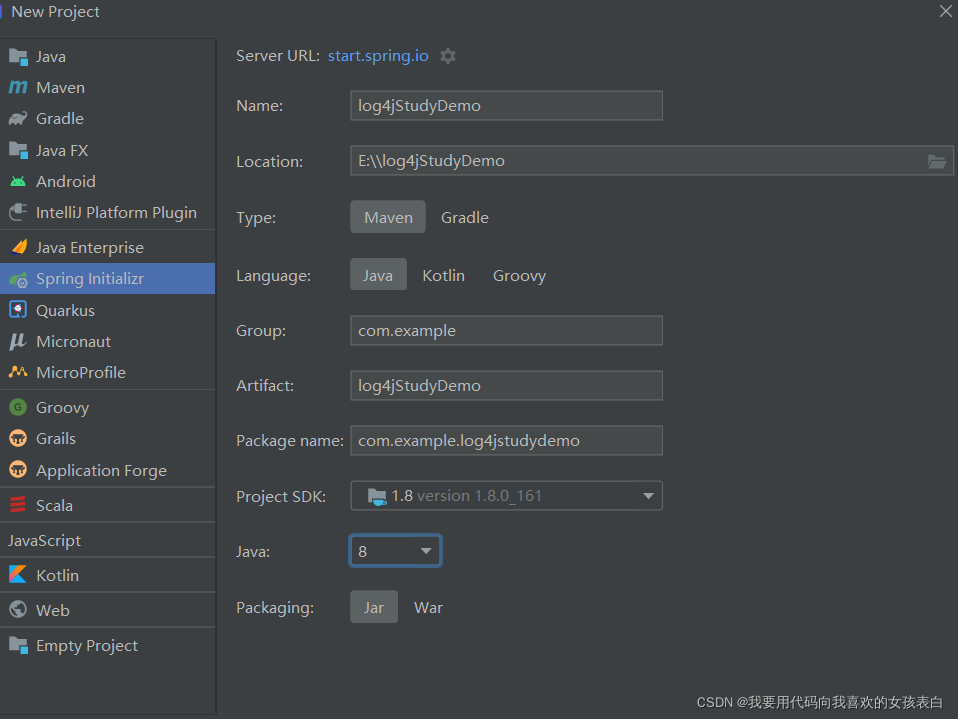The image size is (958, 719).
Task: Click the Spring Initializr leaf icon
Action: pos(18,279)
